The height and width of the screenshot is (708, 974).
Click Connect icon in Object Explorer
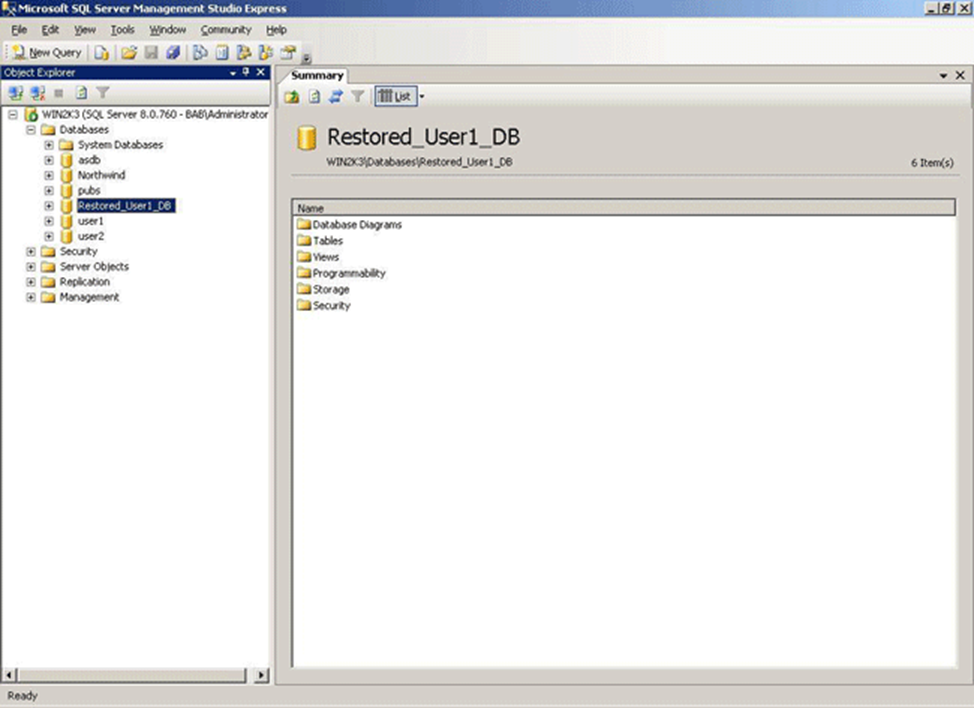16,93
